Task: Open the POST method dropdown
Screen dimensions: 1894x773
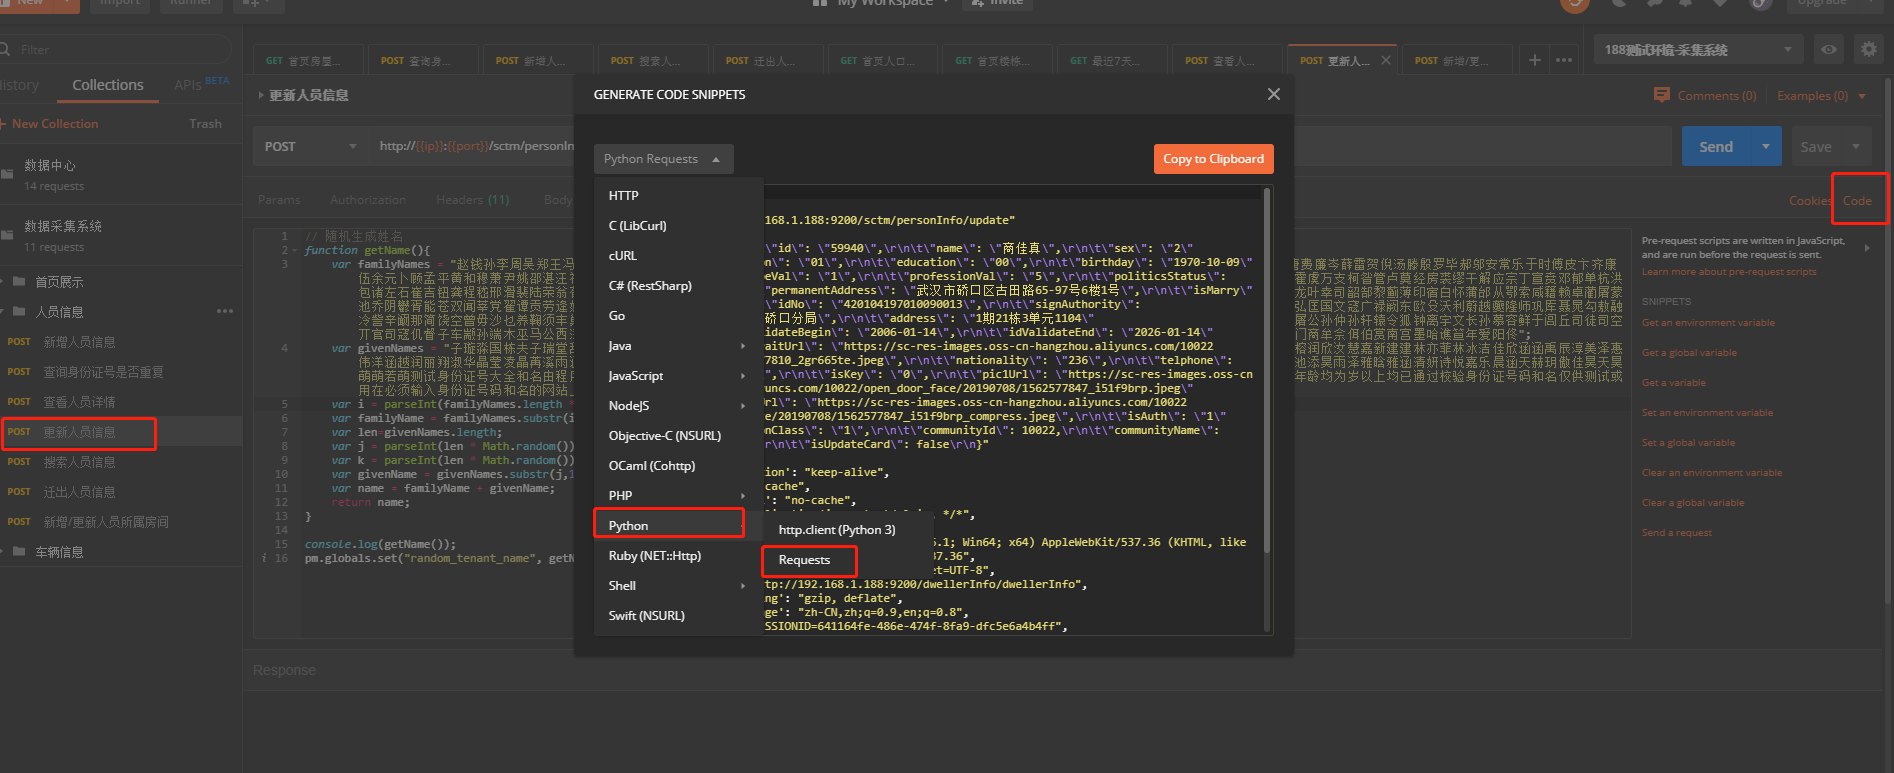Action: (310, 146)
